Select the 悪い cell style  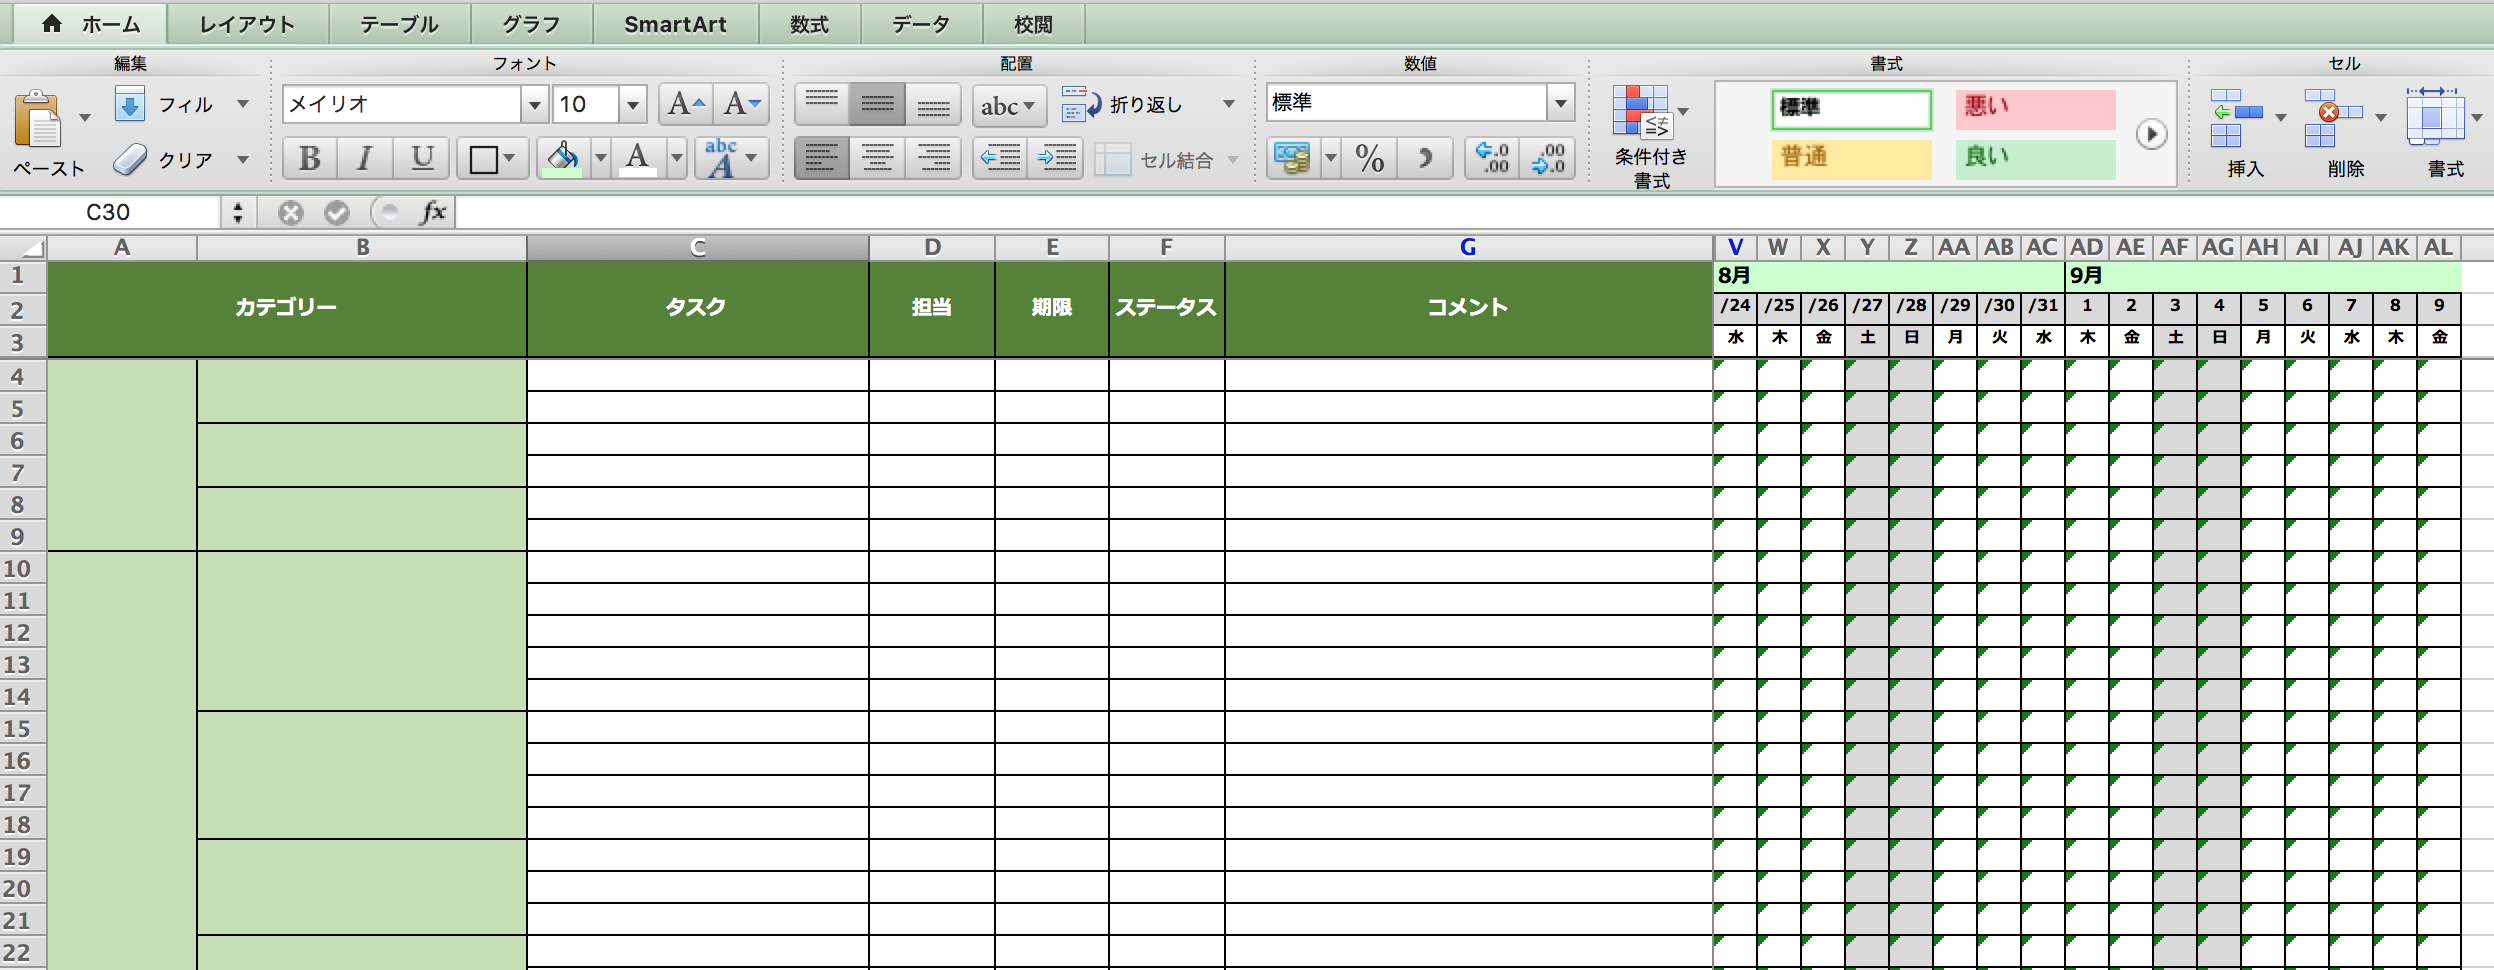pos(2035,109)
